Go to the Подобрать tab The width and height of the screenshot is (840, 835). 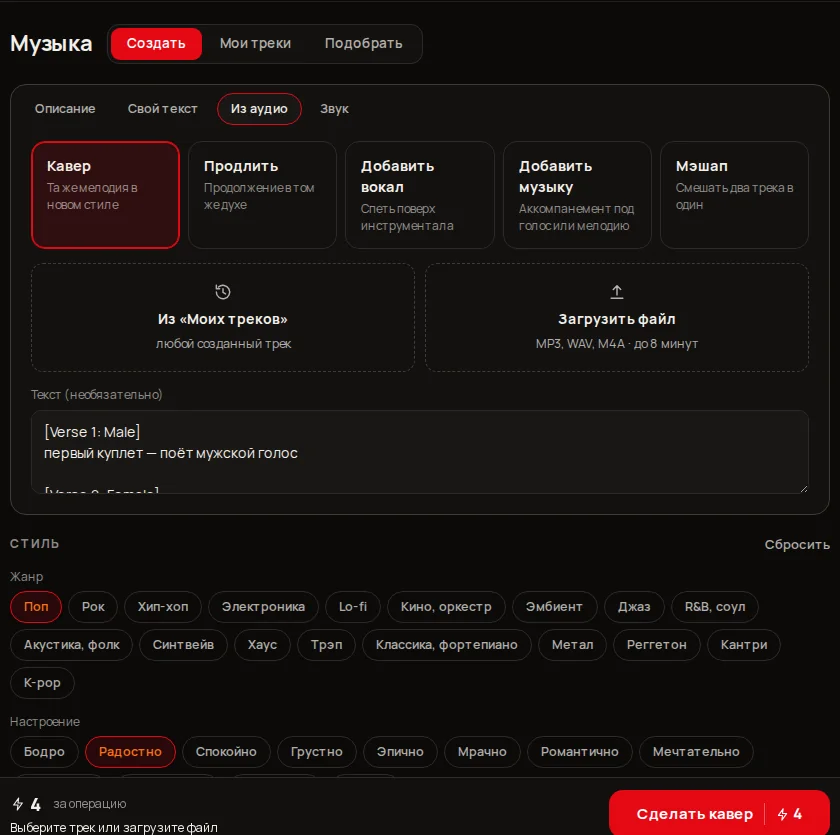(x=363, y=43)
